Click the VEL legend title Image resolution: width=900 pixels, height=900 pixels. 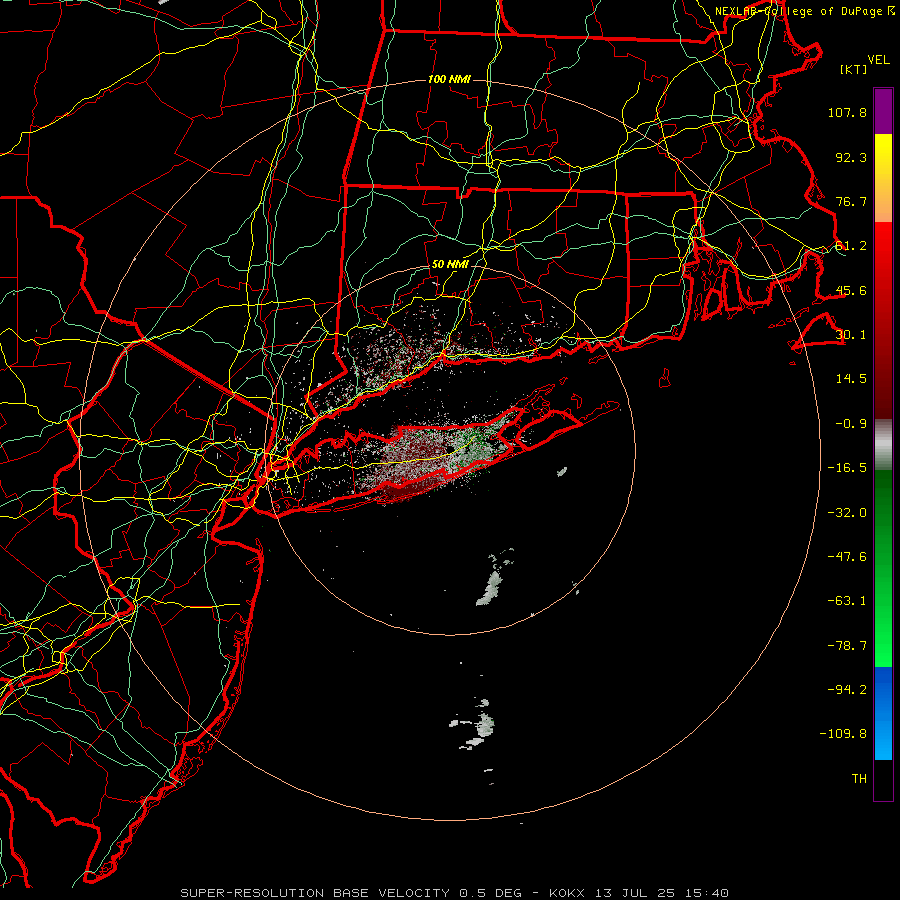tap(879, 60)
